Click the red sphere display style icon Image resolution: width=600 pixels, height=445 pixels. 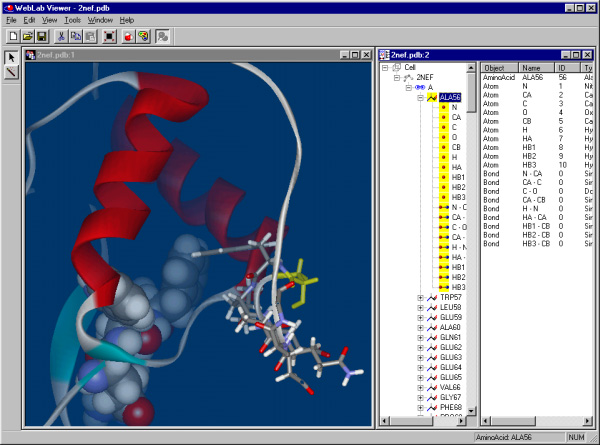tap(128, 36)
